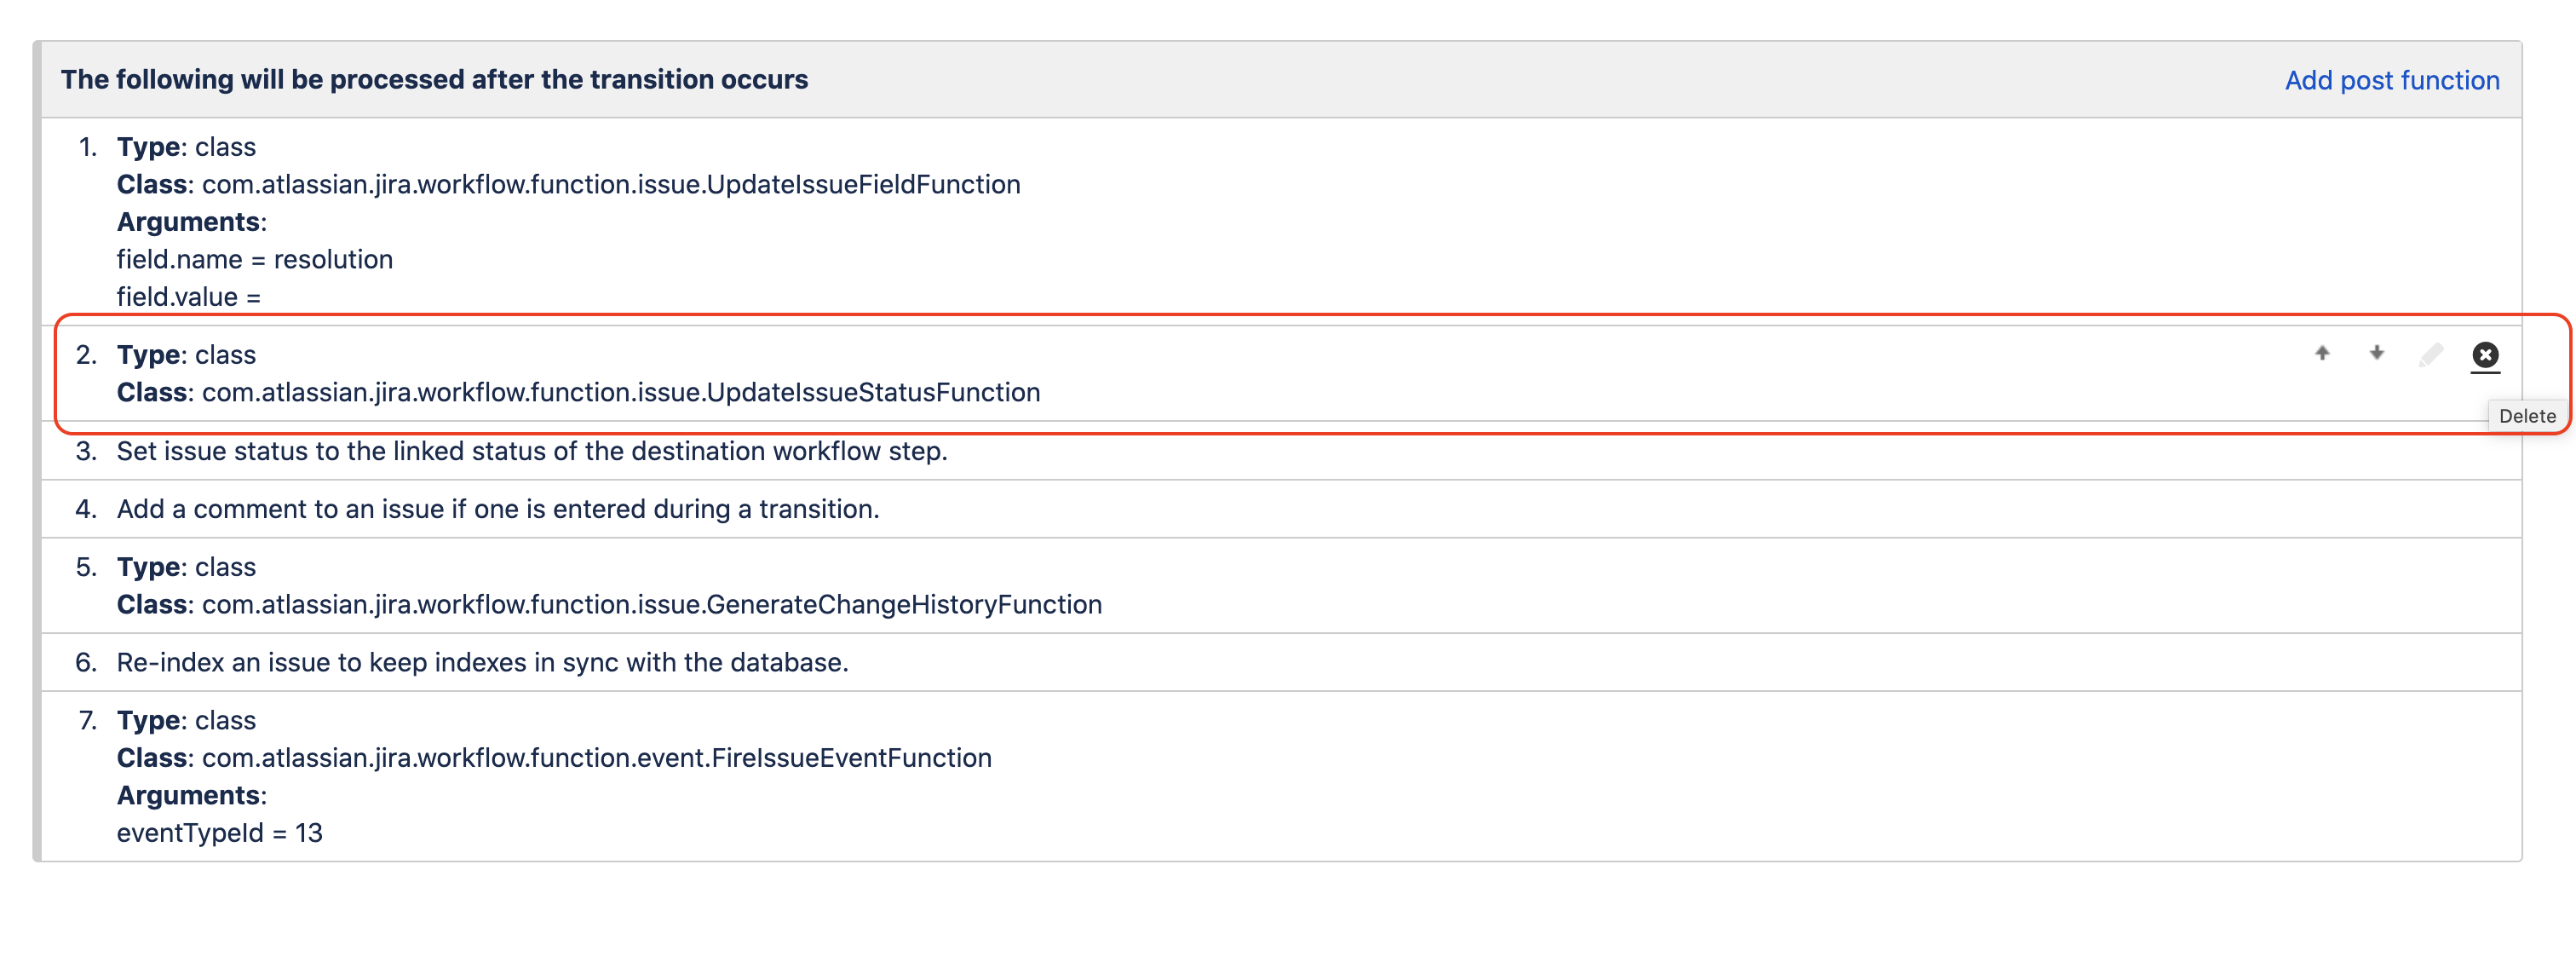Click the 'Re-index an issue' post function row

482,663
